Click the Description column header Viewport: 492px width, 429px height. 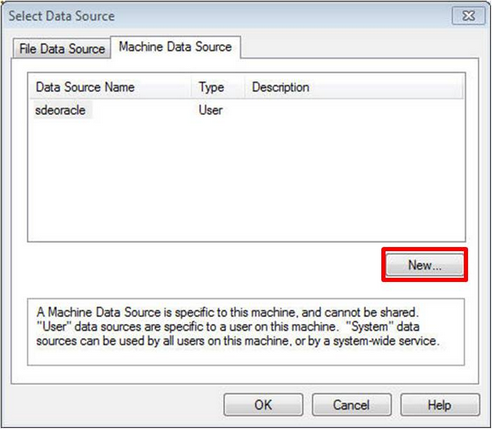354,87
